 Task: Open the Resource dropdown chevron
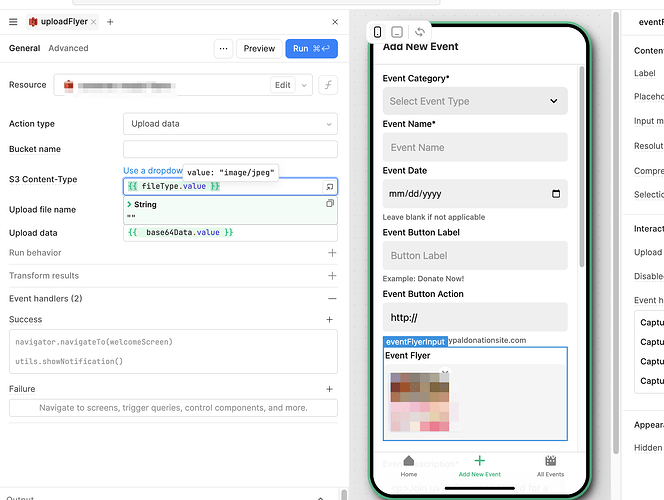304,85
